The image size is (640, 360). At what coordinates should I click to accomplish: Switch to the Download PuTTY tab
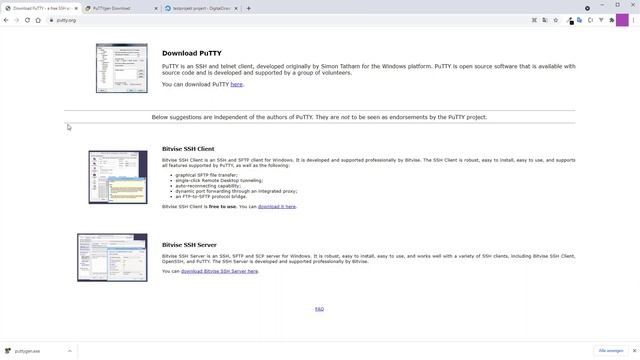41,8
